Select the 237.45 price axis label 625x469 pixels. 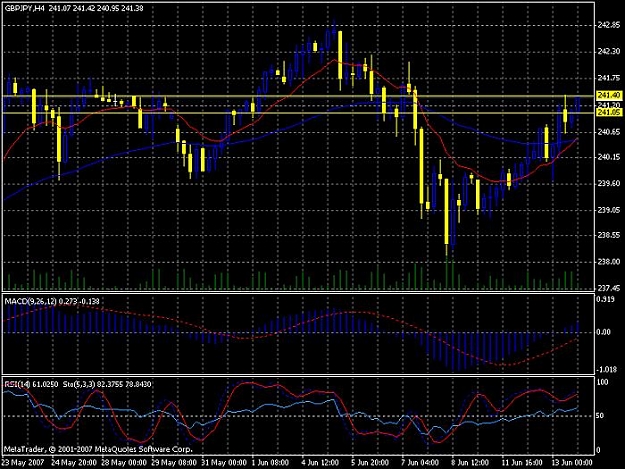coord(609,288)
